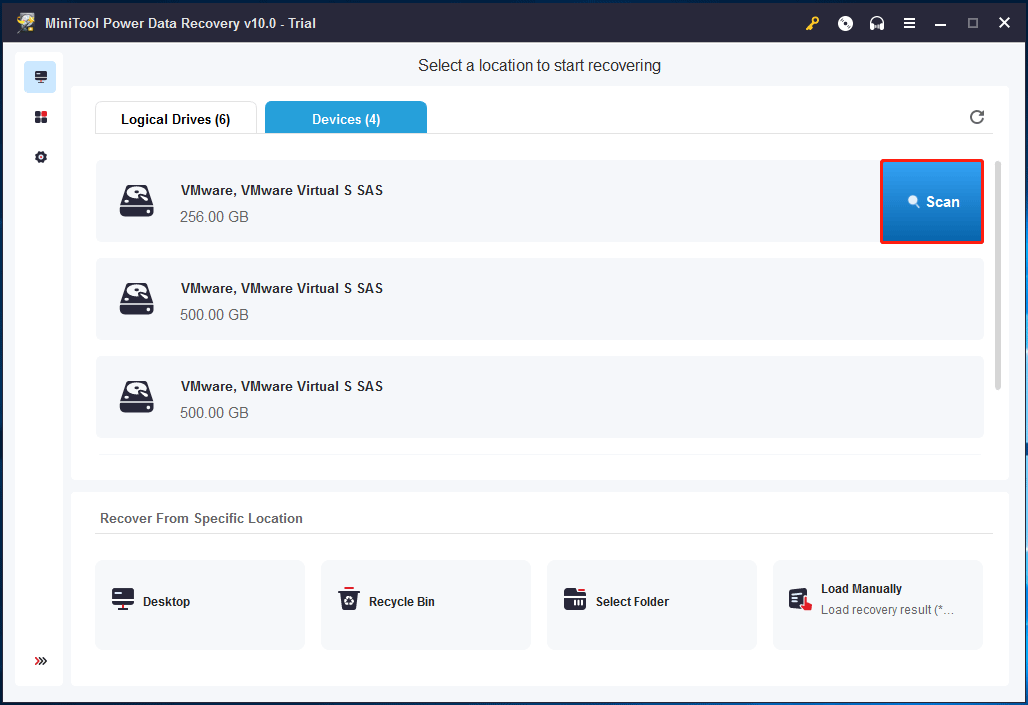Refresh the device list
The width and height of the screenshot is (1028, 705).
977,117
